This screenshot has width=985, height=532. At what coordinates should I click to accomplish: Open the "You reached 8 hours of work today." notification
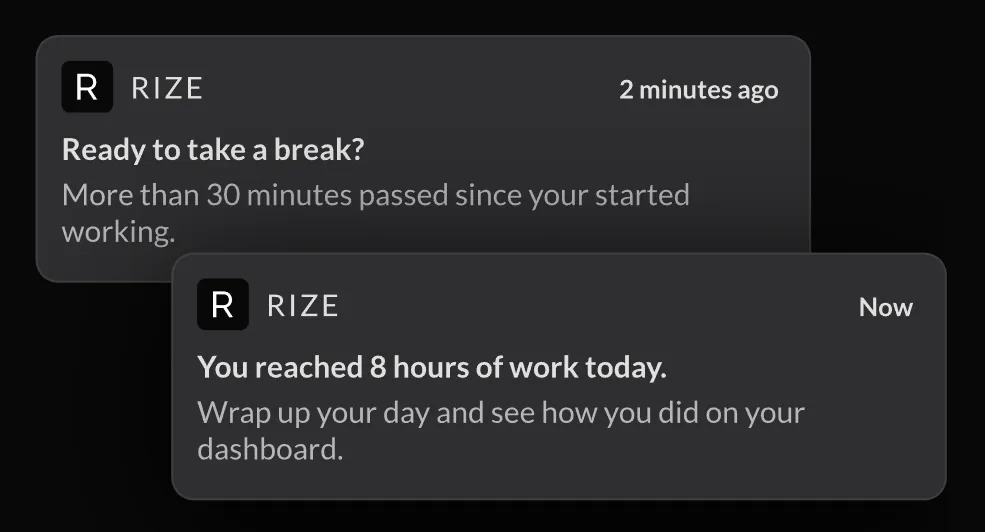[x=432, y=367]
